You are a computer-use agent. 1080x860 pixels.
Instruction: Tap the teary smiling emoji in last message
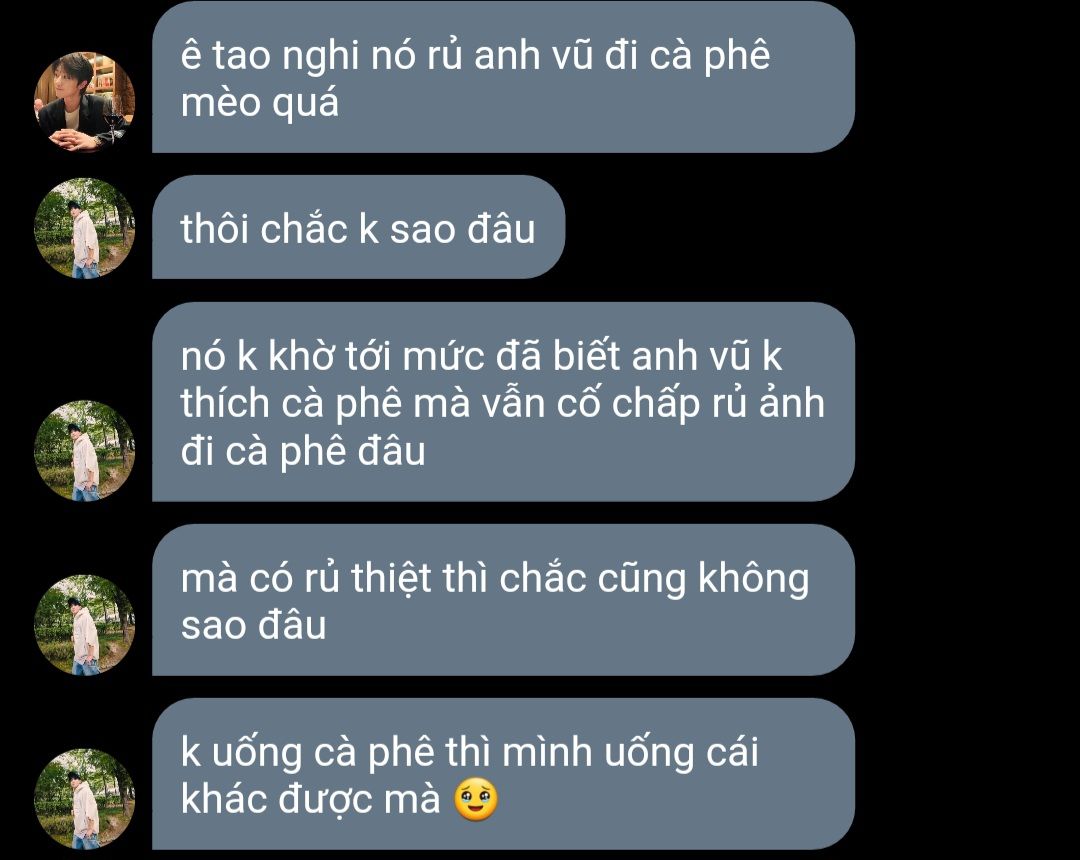(476, 800)
